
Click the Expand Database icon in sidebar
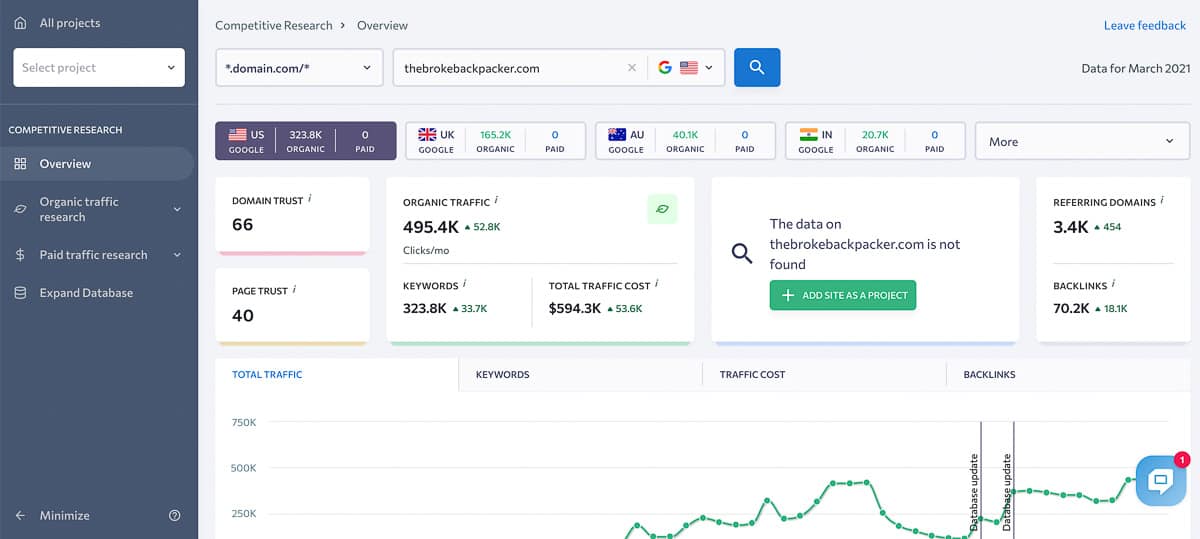tap(20, 293)
